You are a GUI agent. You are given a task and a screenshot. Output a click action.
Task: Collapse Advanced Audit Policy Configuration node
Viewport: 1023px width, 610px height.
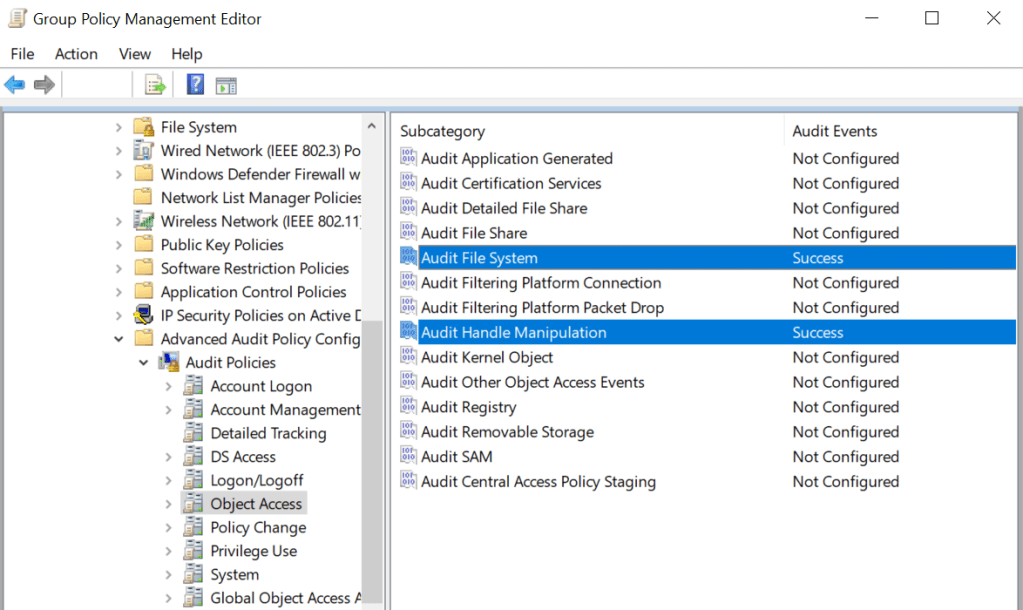coord(119,339)
